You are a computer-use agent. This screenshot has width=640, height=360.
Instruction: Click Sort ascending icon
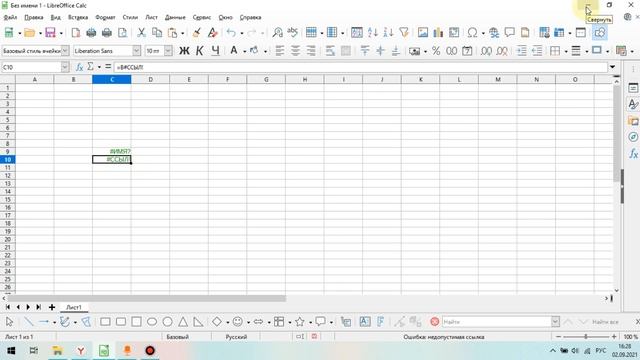click(373, 33)
